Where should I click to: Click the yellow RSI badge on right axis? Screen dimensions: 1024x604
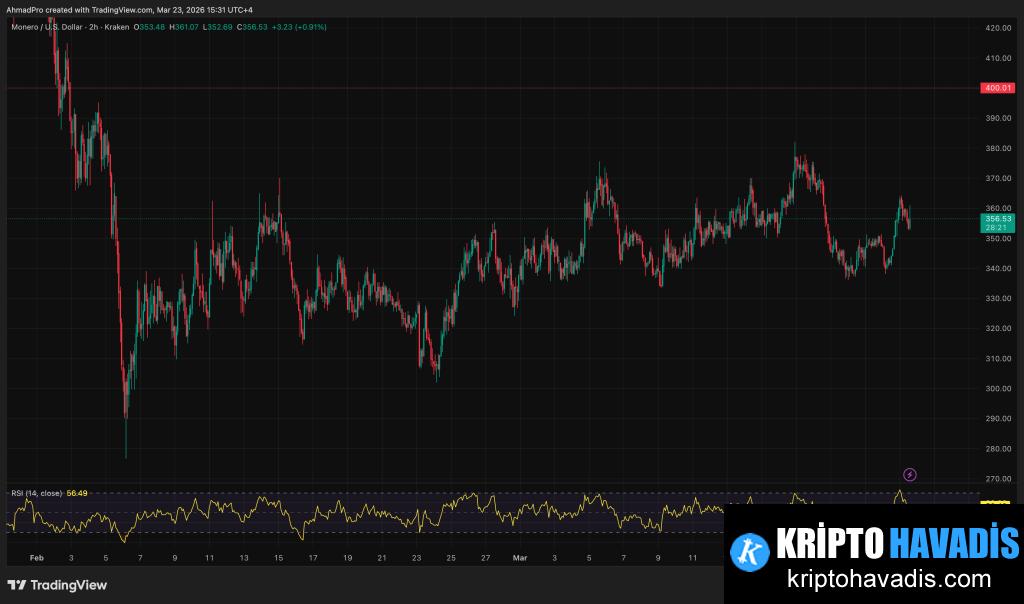(998, 504)
